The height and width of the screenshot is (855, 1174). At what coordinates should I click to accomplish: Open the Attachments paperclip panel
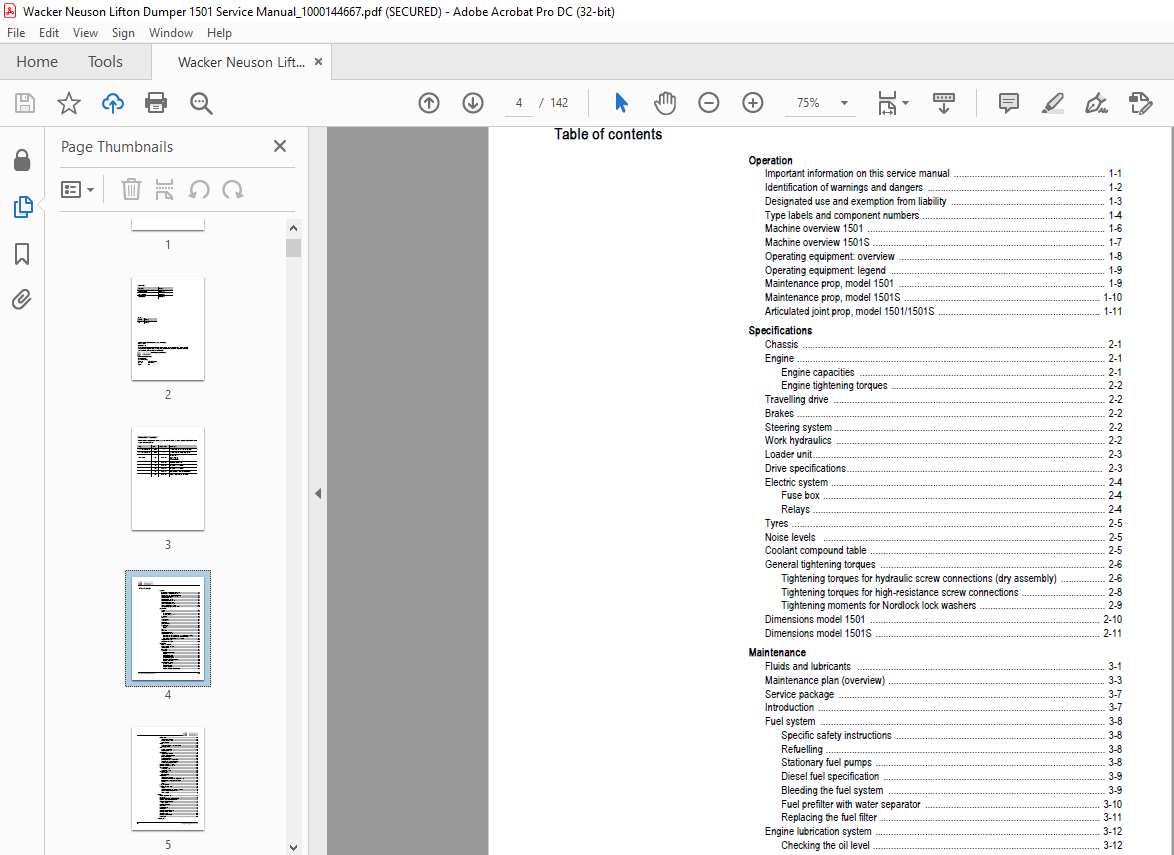click(22, 299)
